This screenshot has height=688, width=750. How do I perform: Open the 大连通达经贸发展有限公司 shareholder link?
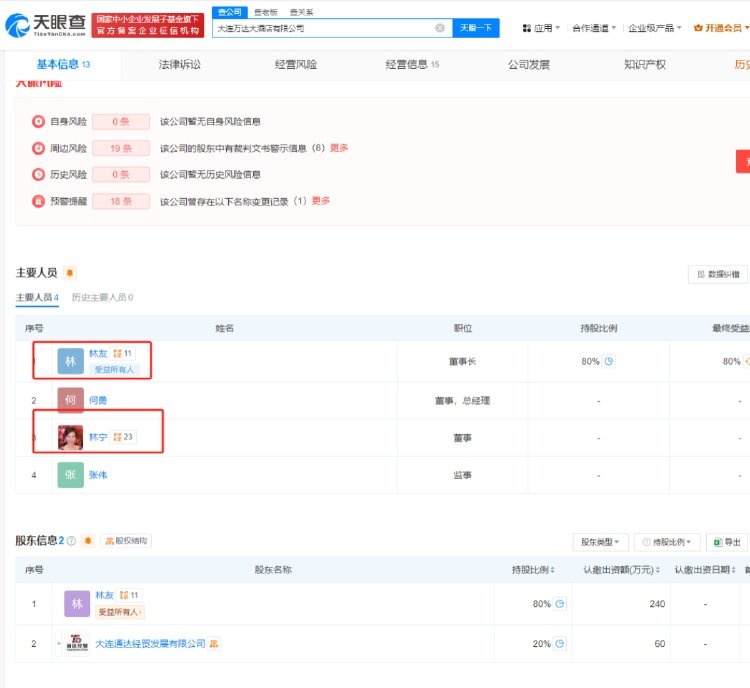pyautogui.click(x=150, y=644)
